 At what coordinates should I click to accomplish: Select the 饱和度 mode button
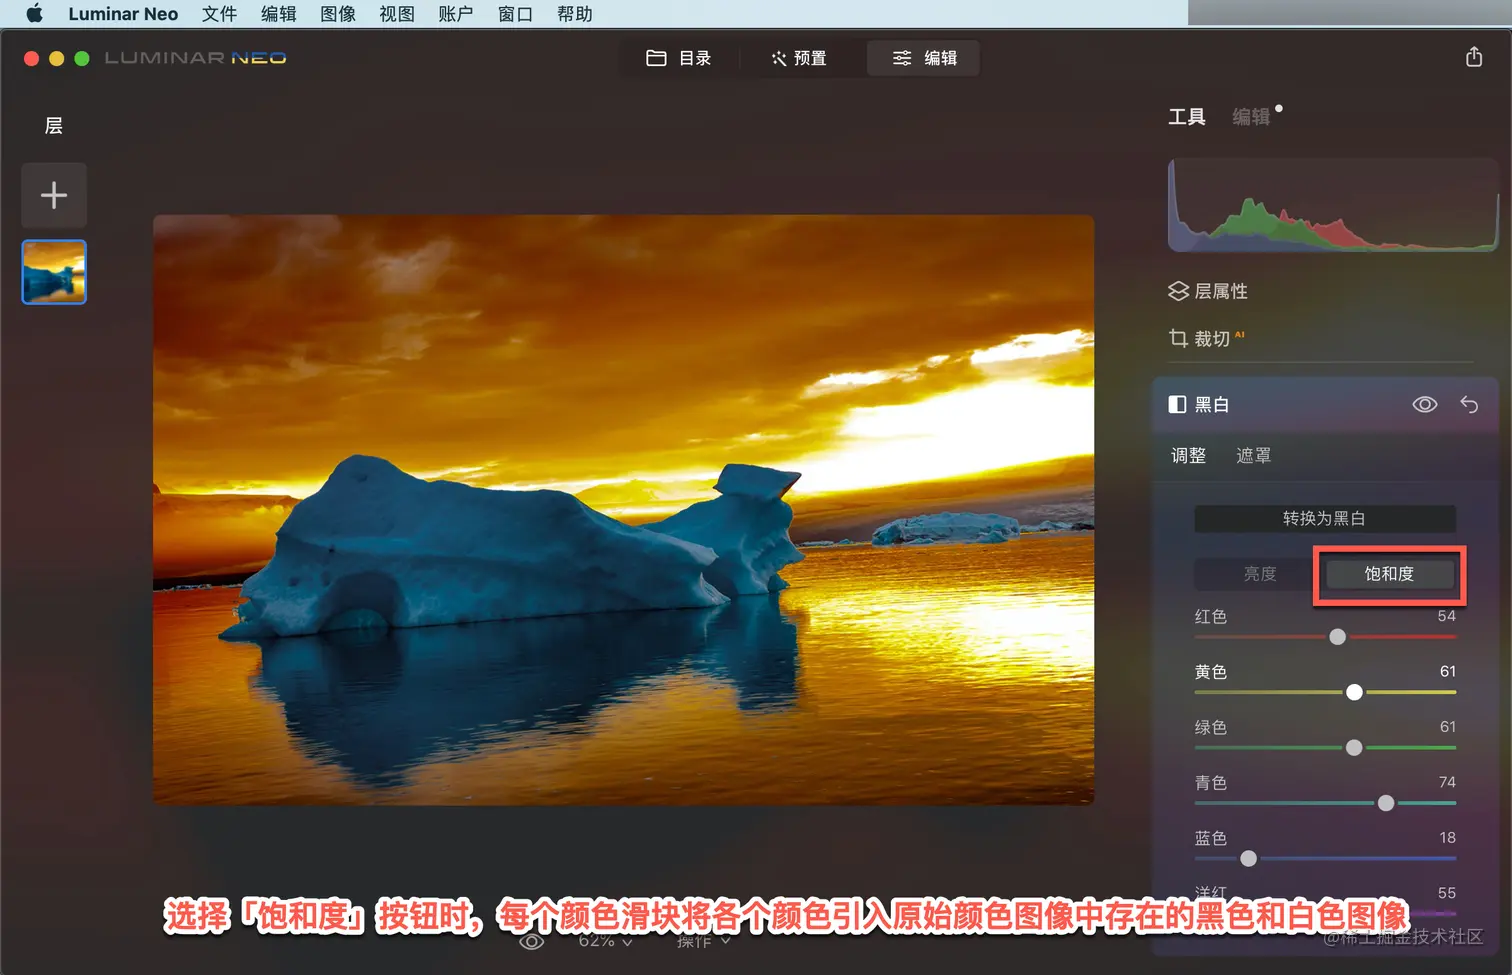(1389, 574)
